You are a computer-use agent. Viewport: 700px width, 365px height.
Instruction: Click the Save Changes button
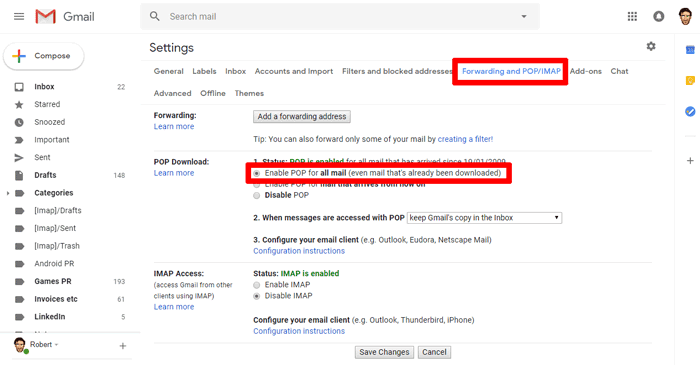[384, 352]
